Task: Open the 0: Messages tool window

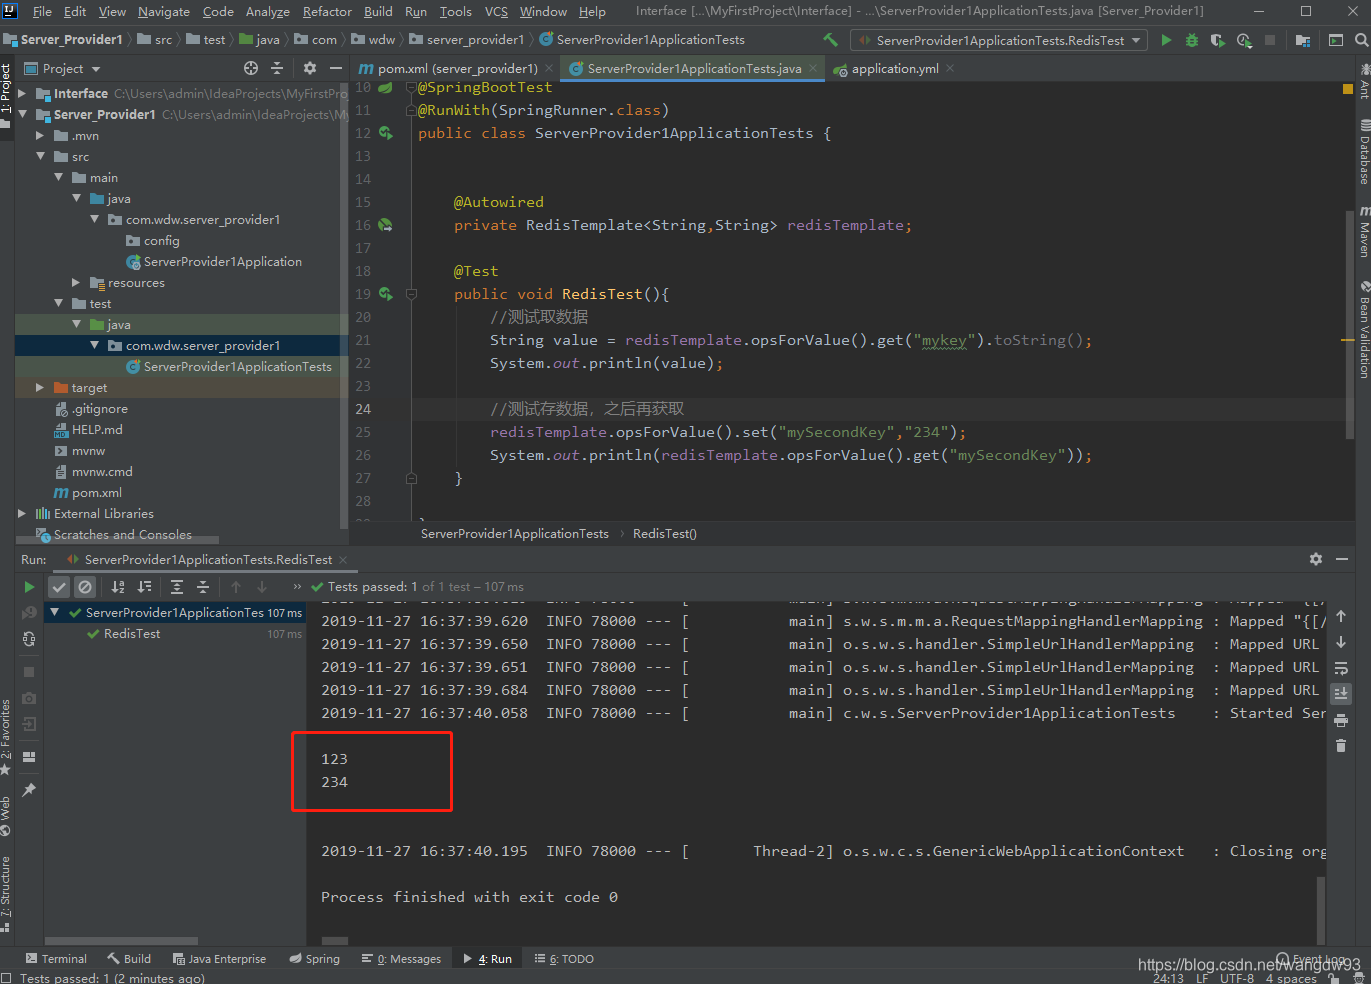Action: click(x=402, y=959)
